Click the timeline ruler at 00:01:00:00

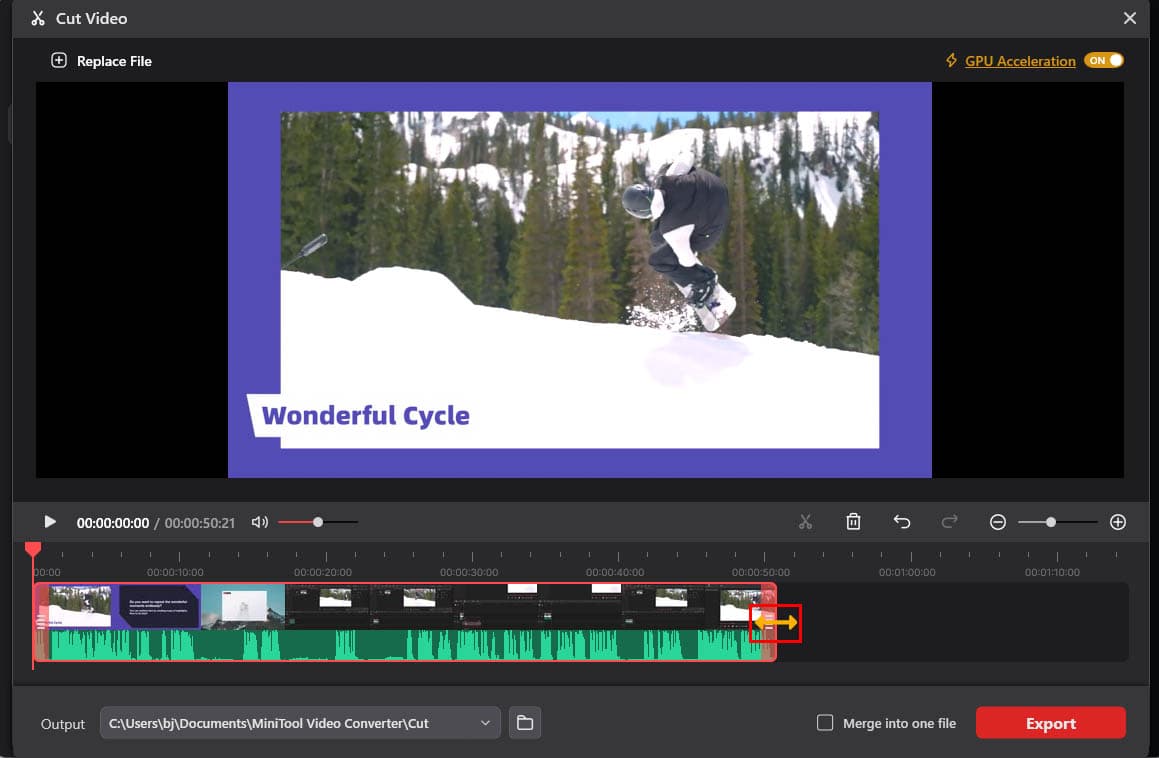907,572
